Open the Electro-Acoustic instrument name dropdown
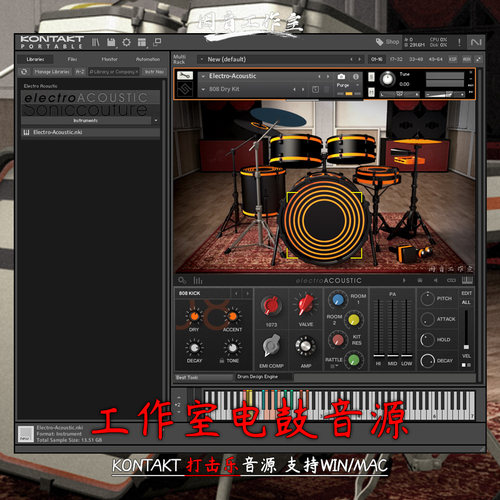The height and width of the screenshot is (500, 500). (203, 76)
